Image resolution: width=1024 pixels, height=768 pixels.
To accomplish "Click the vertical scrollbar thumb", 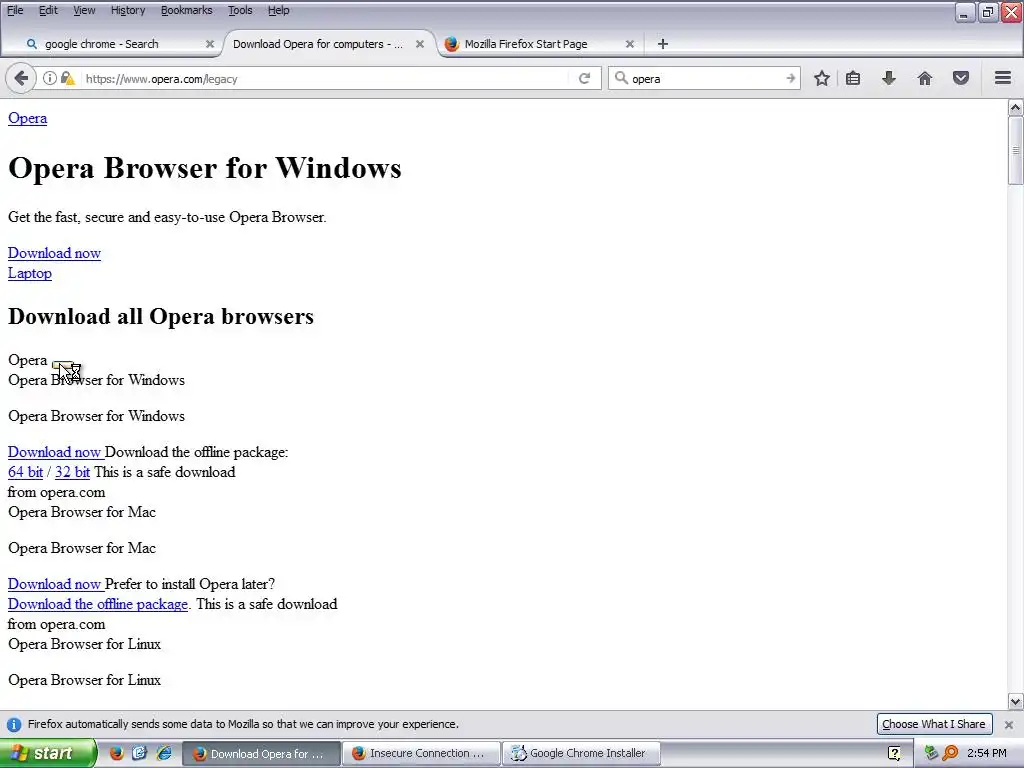I will (1015, 150).
